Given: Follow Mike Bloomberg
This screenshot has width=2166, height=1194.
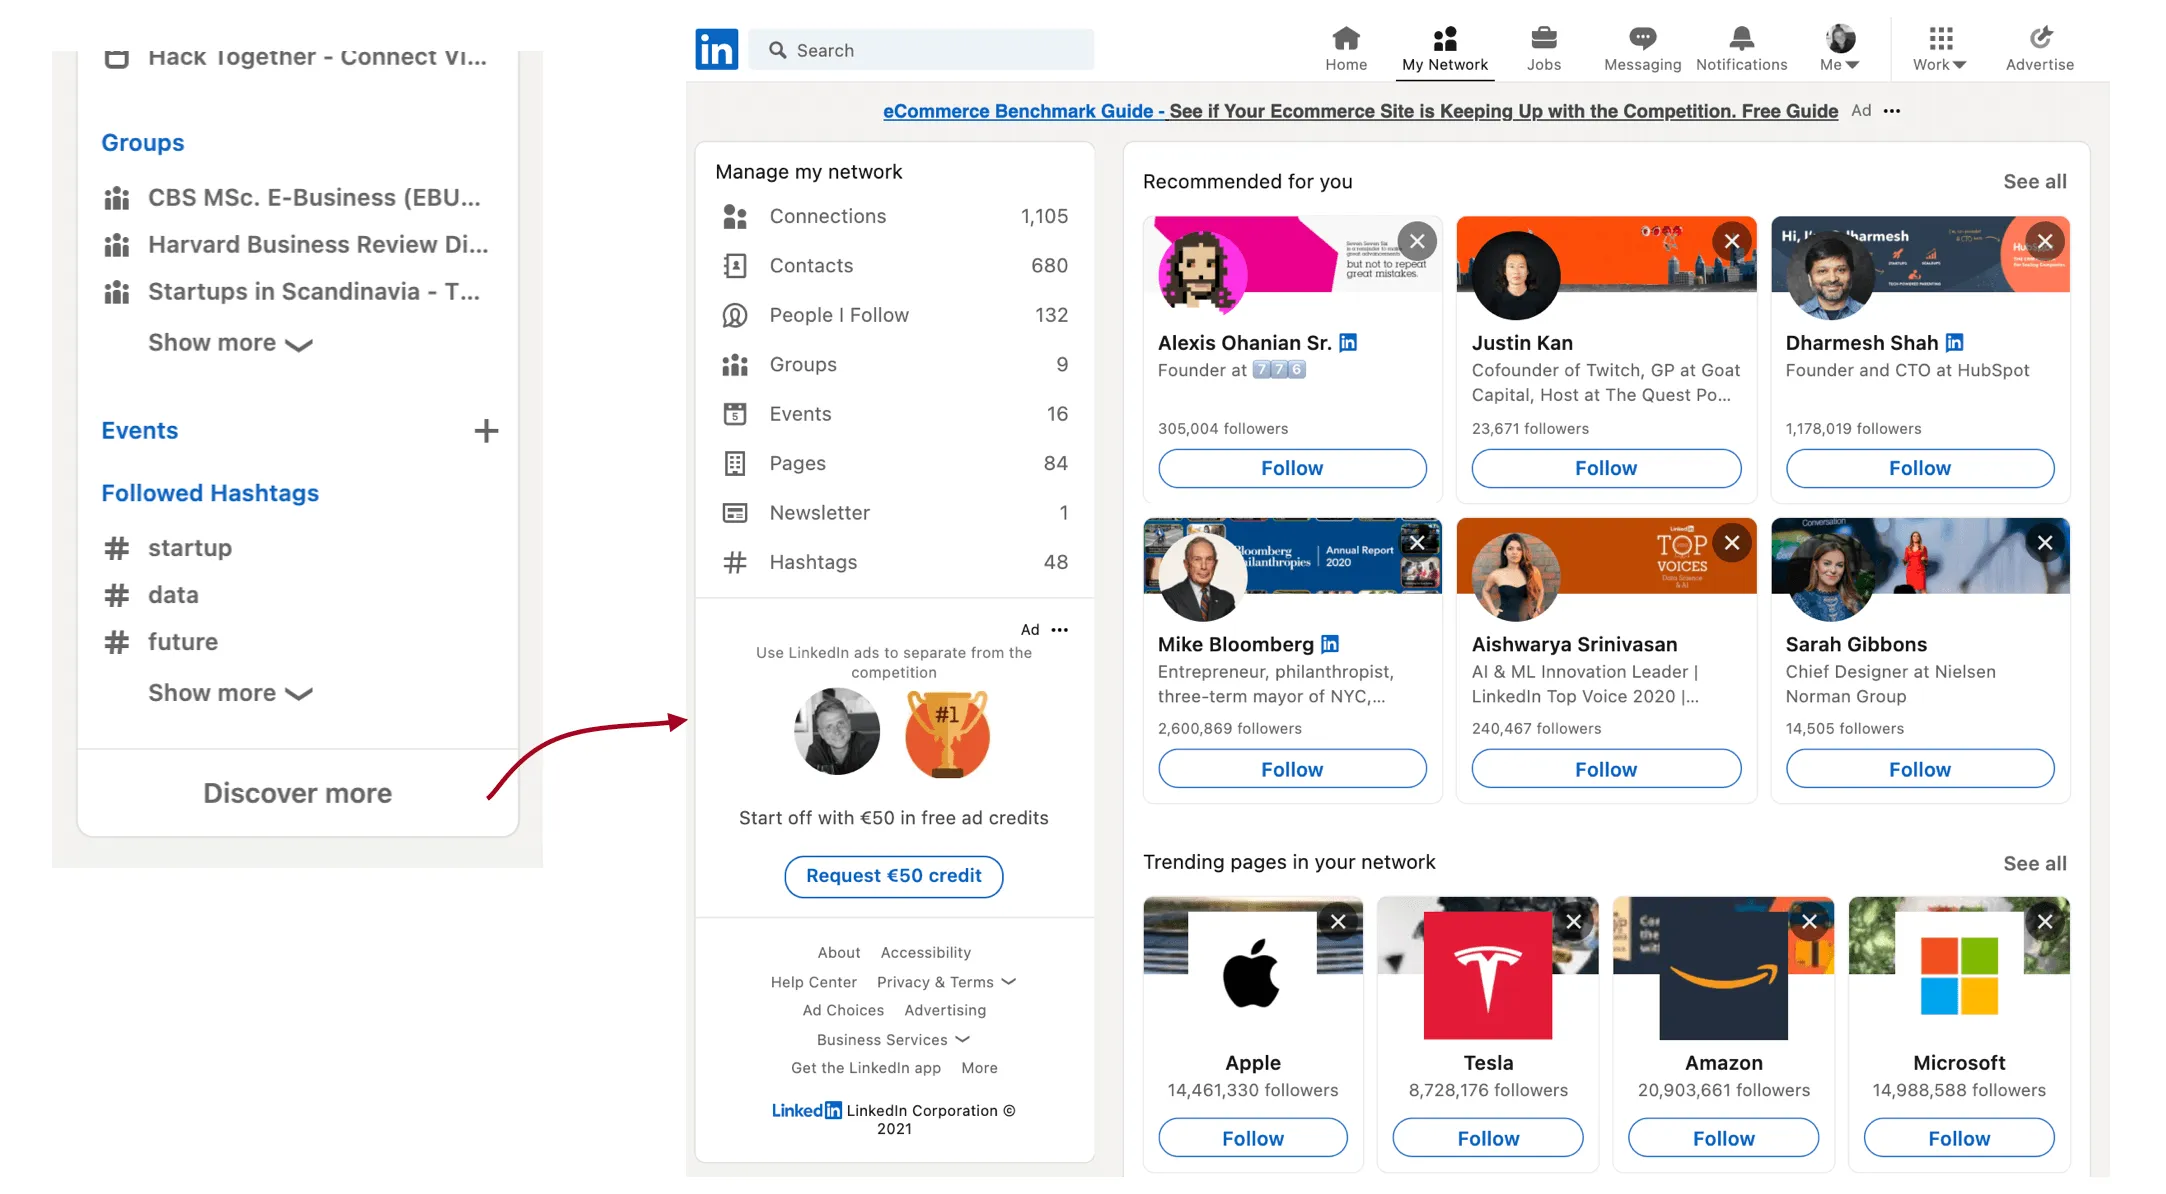Looking at the screenshot, I should (1292, 769).
